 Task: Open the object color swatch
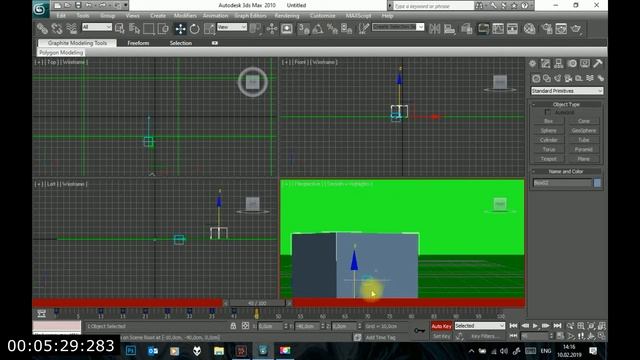click(597, 183)
